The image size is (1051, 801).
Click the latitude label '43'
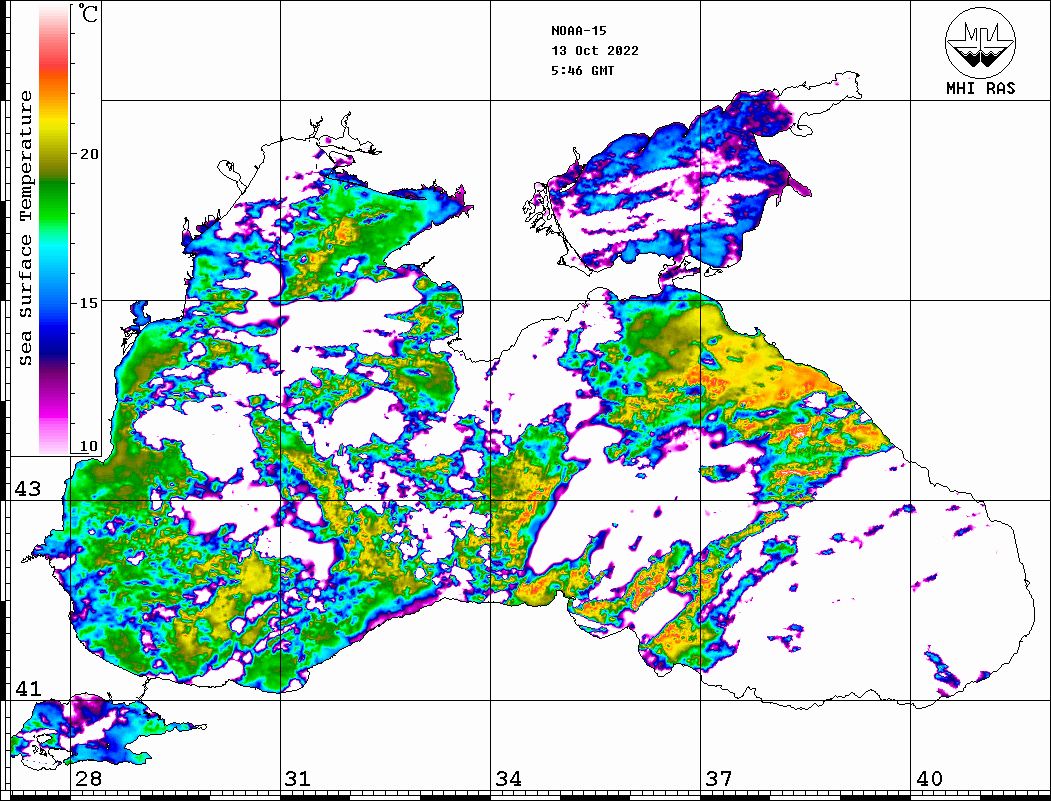28,489
